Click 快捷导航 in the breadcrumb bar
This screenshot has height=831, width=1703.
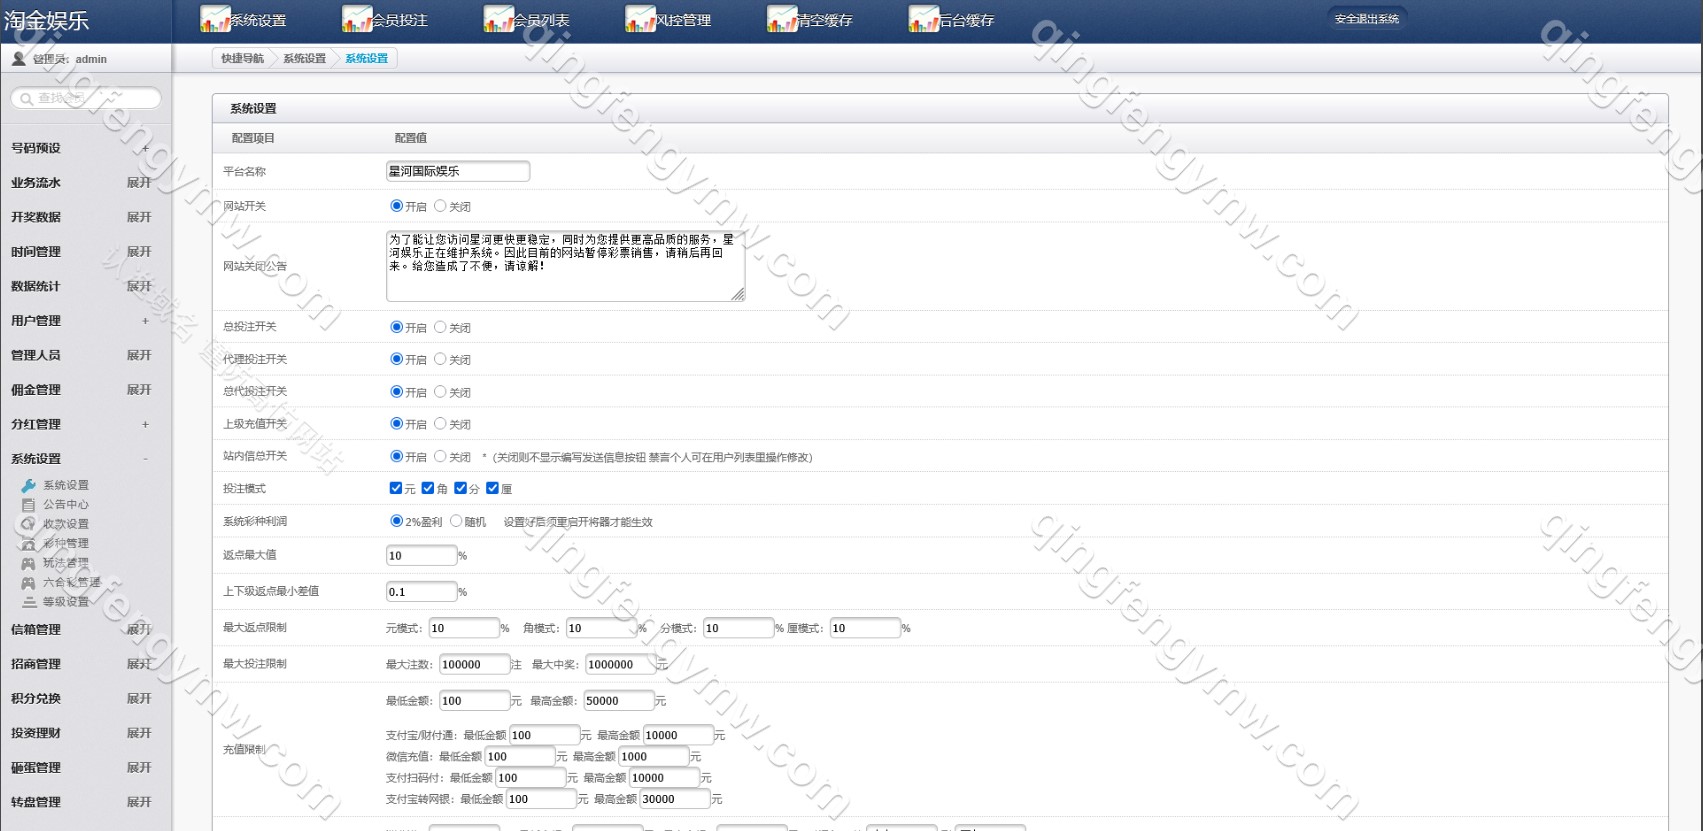tap(242, 59)
